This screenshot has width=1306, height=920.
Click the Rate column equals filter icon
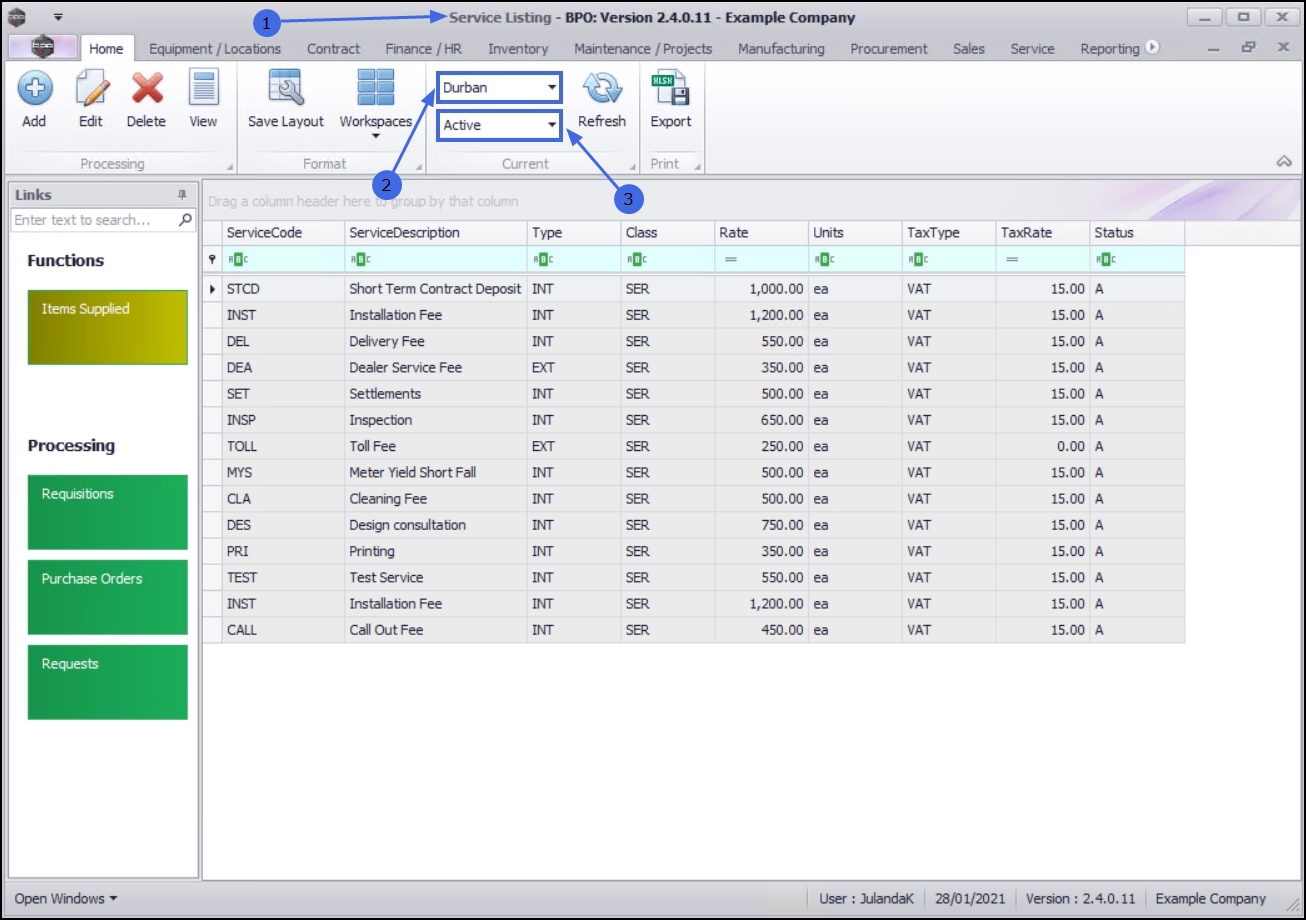click(731, 259)
